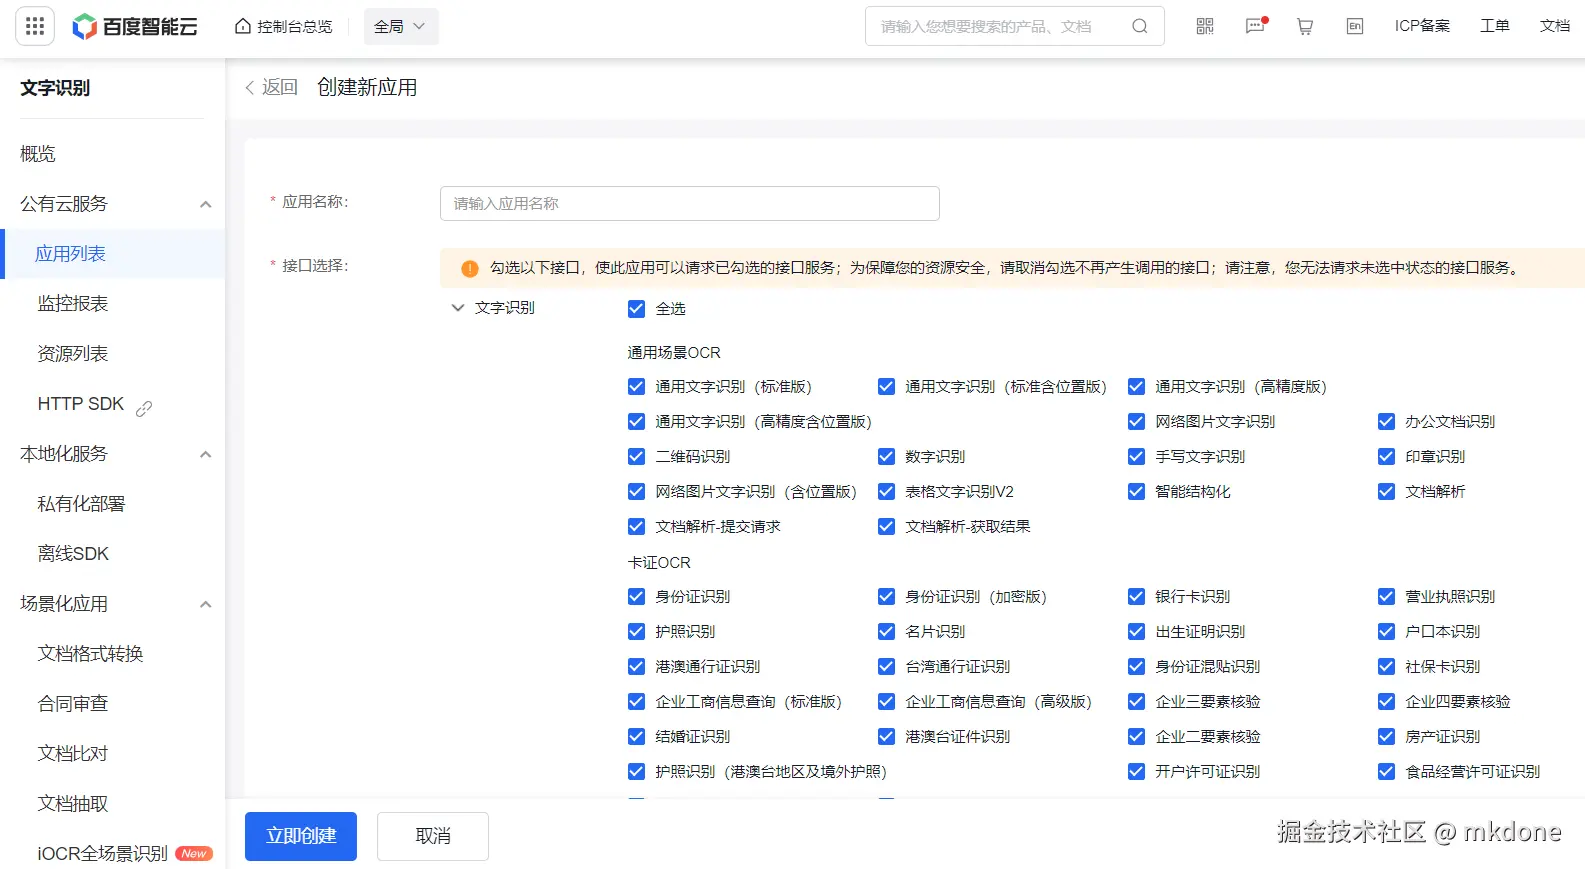Click the Baidu AI Cloud logo
The width and height of the screenshot is (1585, 869).
pos(135,27)
